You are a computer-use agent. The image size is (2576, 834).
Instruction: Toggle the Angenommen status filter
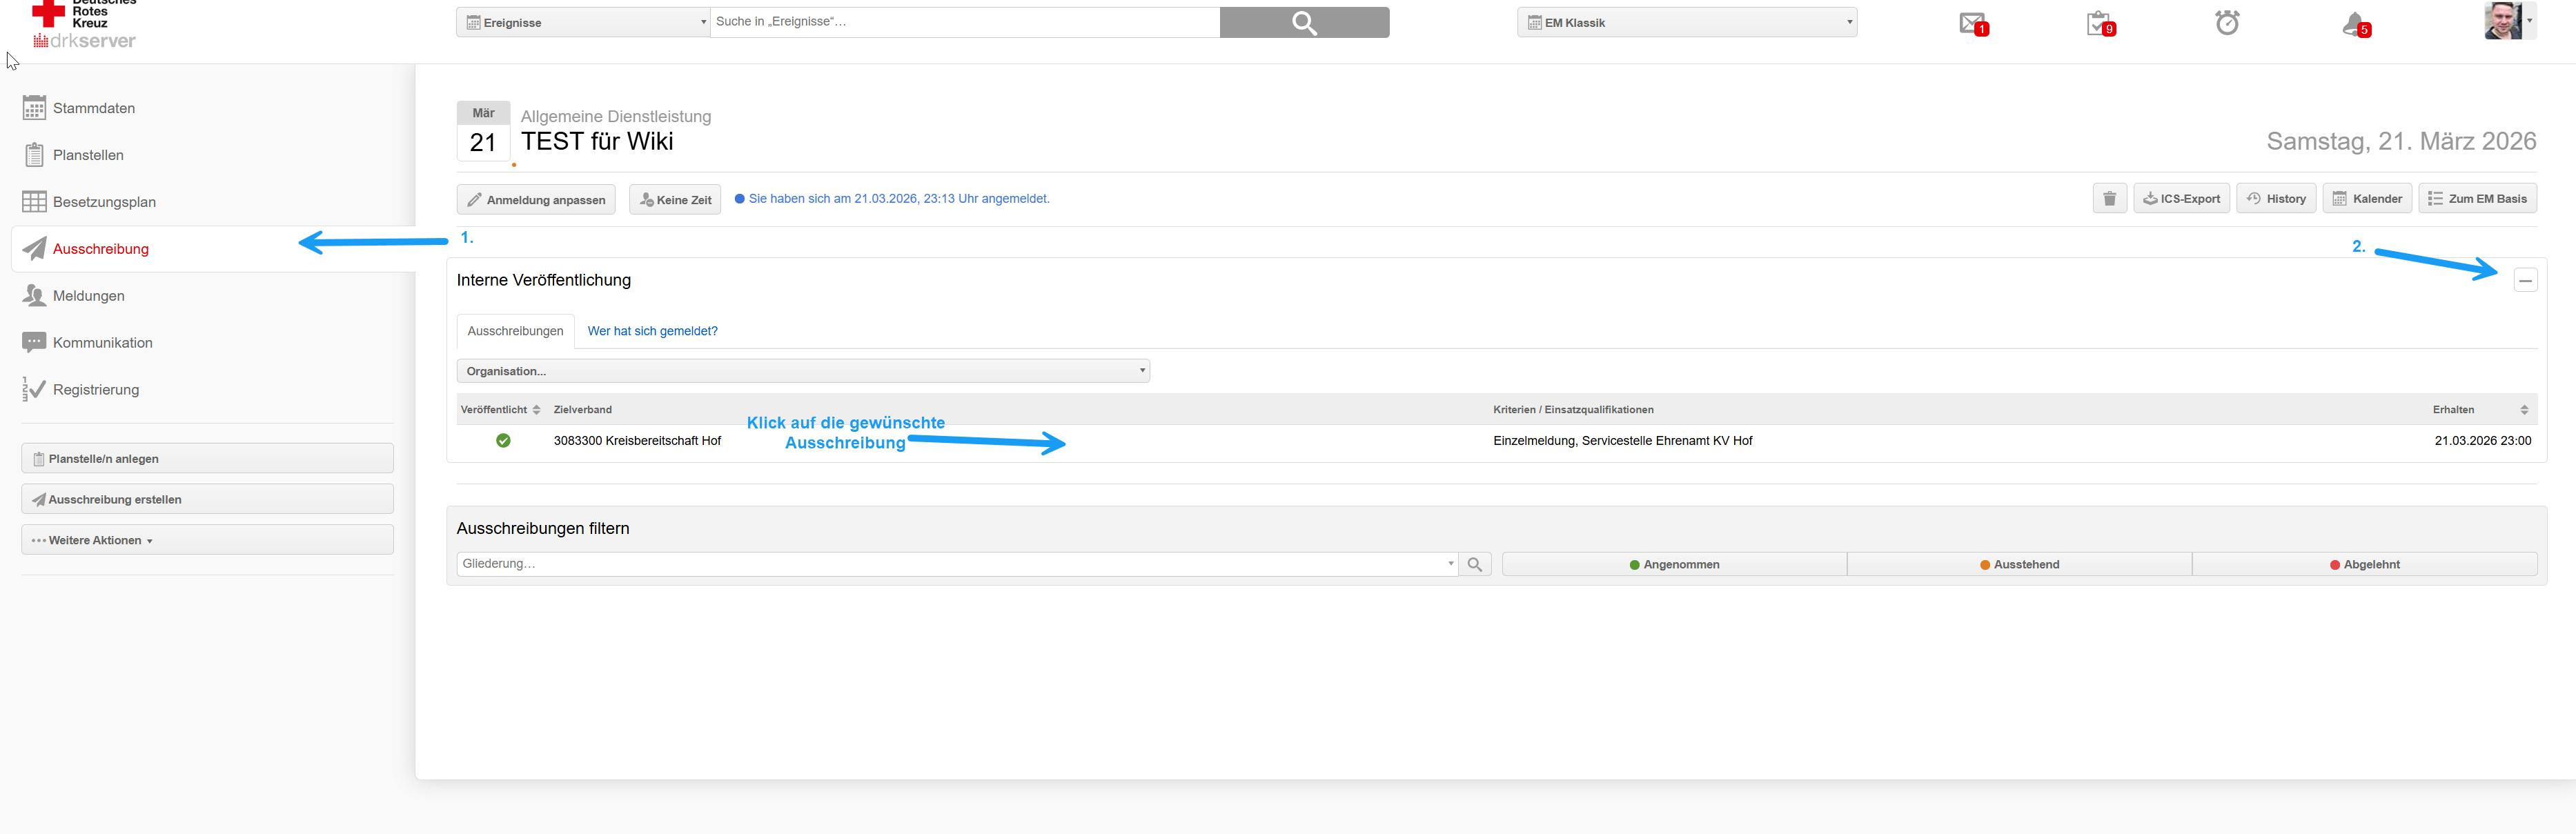[1674, 565]
